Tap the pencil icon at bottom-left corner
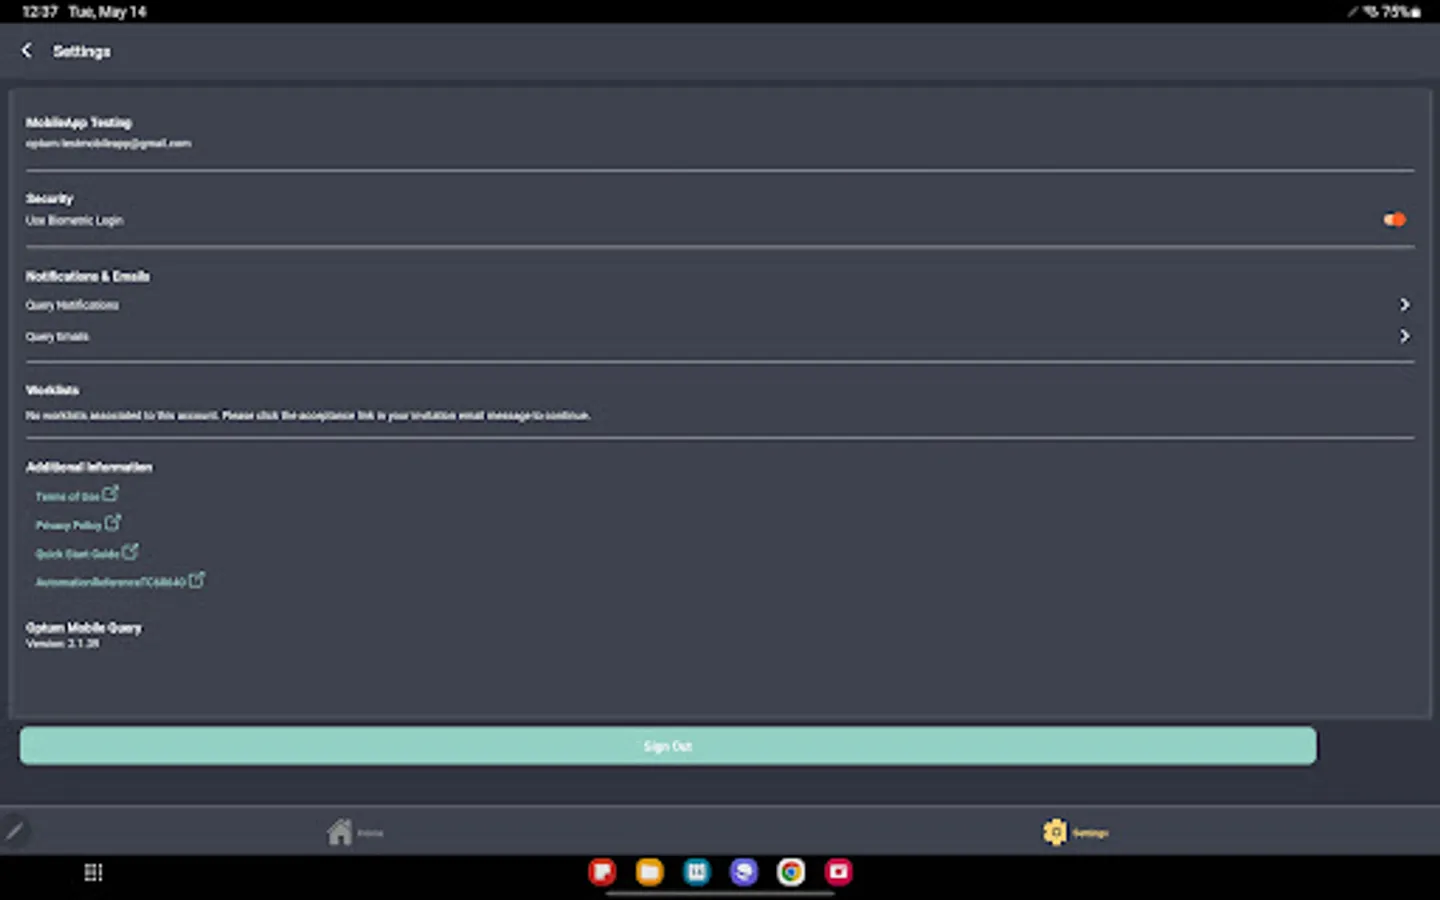Image resolution: width=1440 pixels, height=900 pixels. click(14, 831)
